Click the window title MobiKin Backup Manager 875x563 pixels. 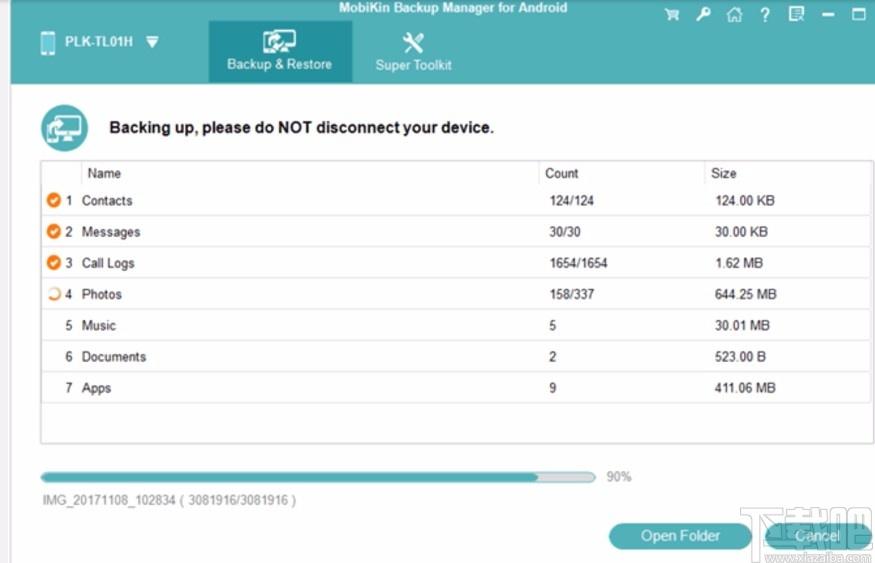pos(453,8)
